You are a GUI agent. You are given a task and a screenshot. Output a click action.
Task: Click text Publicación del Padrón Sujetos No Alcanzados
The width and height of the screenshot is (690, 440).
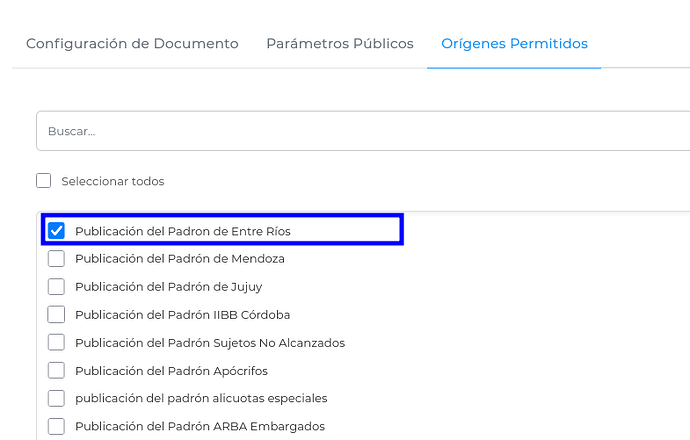210,343
